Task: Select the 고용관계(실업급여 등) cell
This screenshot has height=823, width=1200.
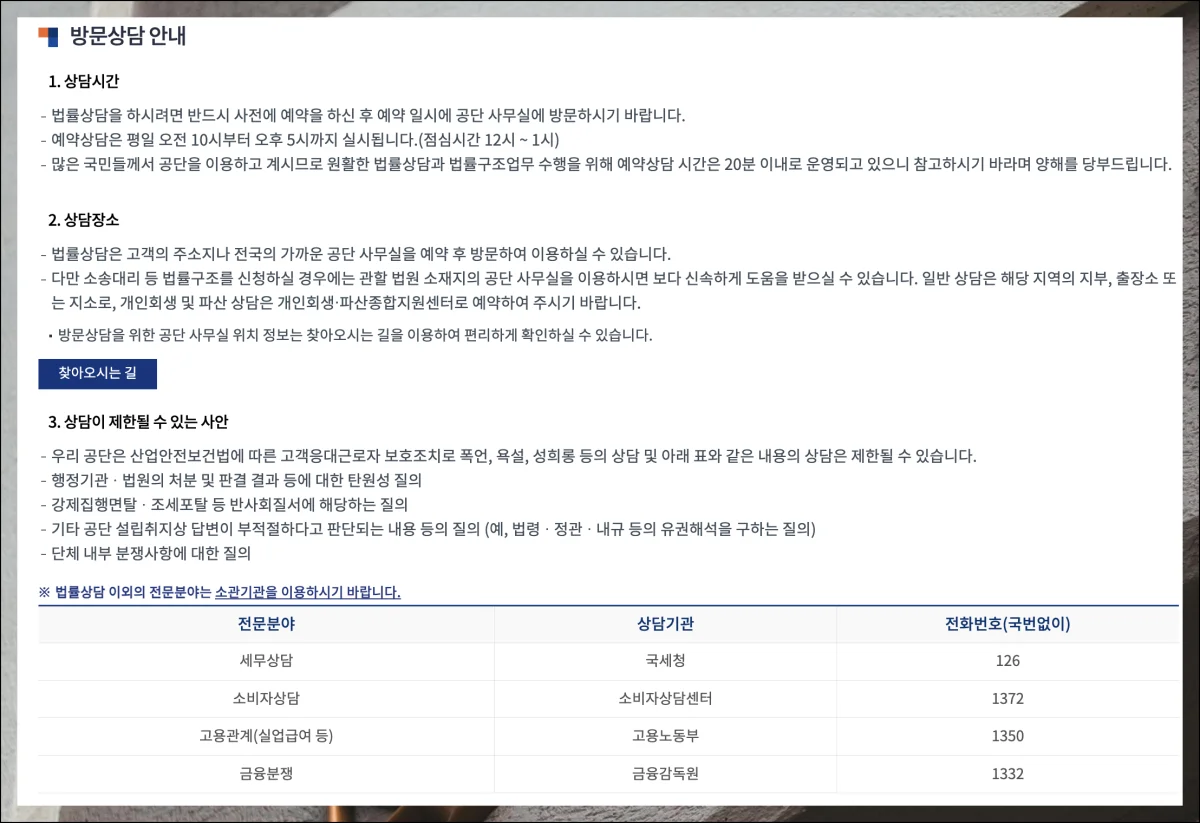Action: pyautogui.click(x=266, y=736)
